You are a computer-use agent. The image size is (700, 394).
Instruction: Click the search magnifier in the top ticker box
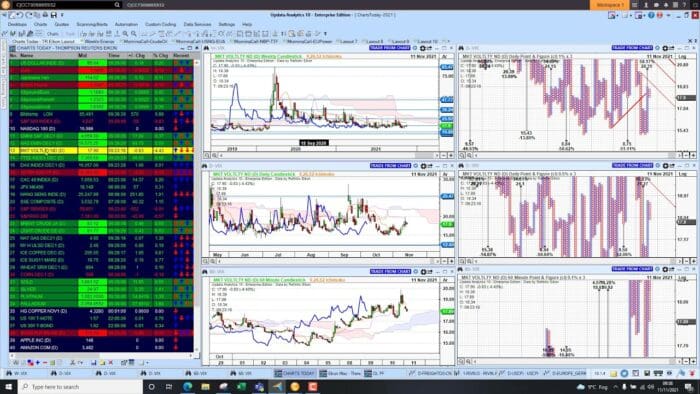coord(117,5)
